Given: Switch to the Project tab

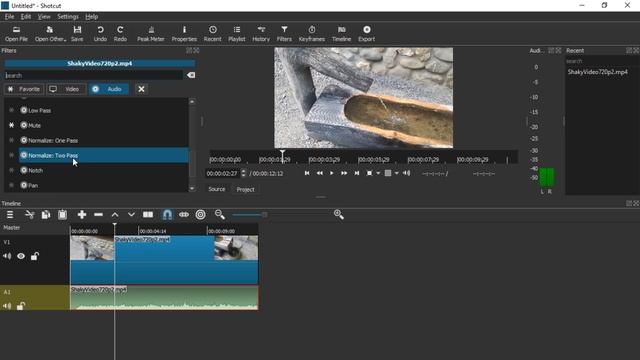Looking at the screenshot, I should pos(245,189).
